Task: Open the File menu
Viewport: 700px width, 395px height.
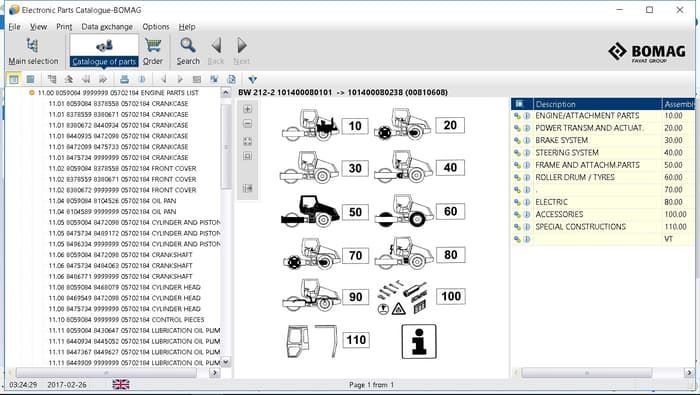Action: tap(14, 27)
